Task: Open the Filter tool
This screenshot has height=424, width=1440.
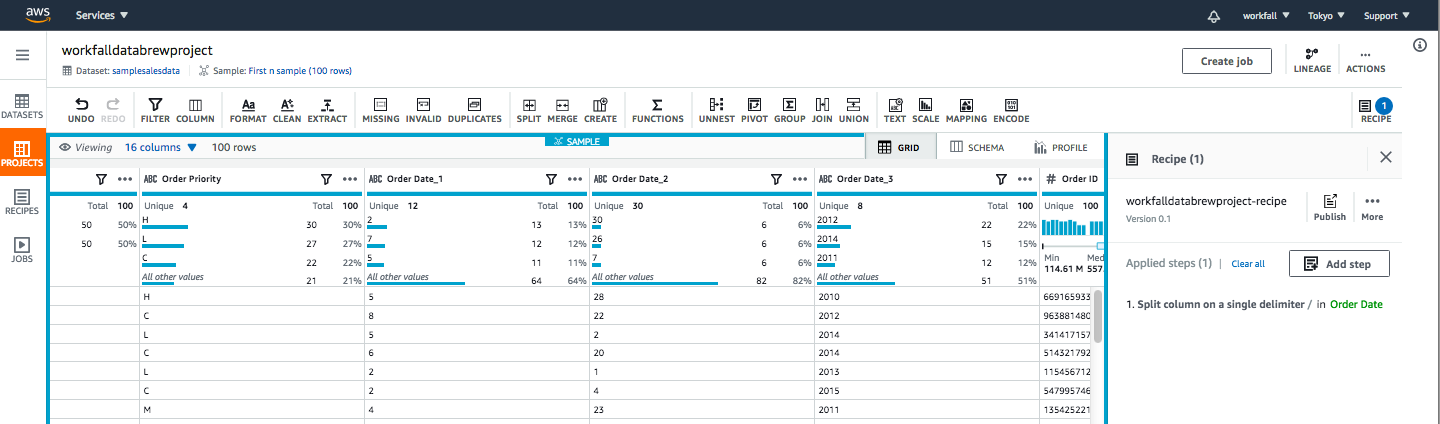Action: [155, 110]
